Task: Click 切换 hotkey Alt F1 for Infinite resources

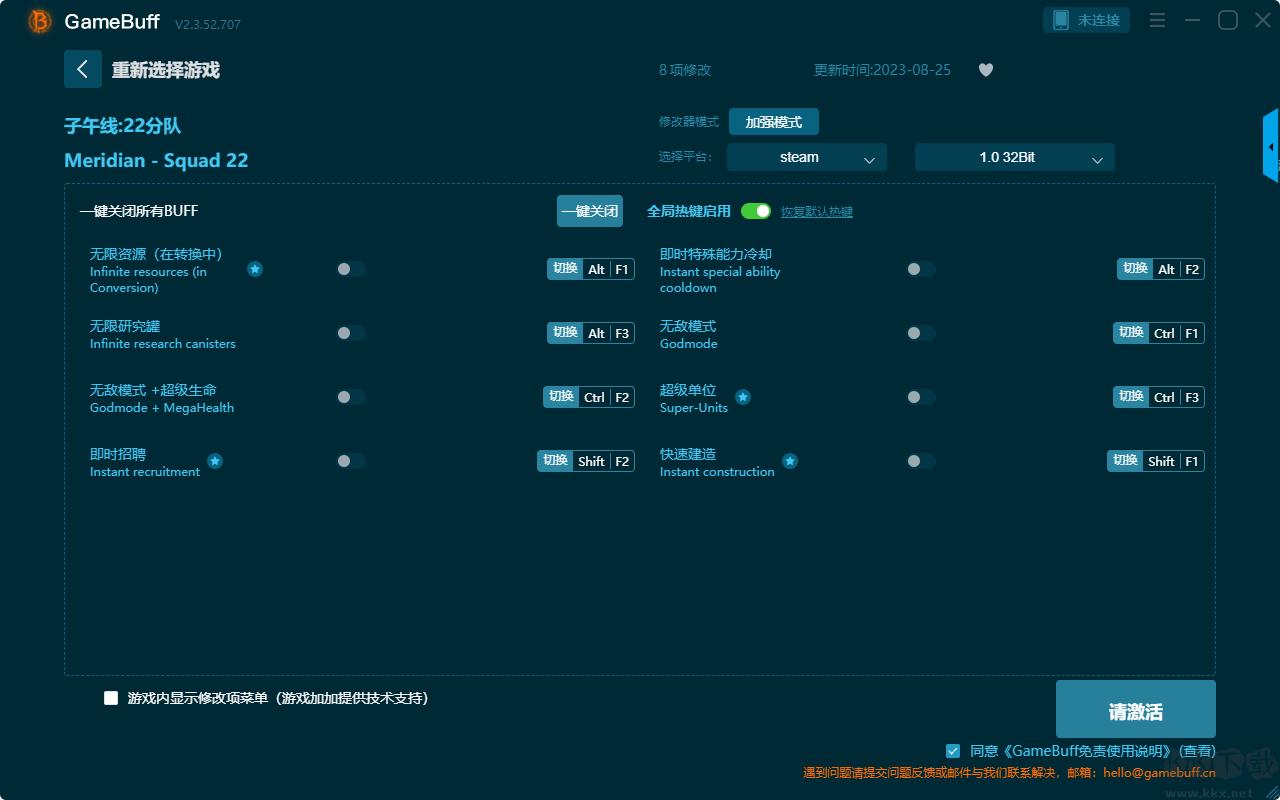Action: pyautogui.click(x=591, y=269)
